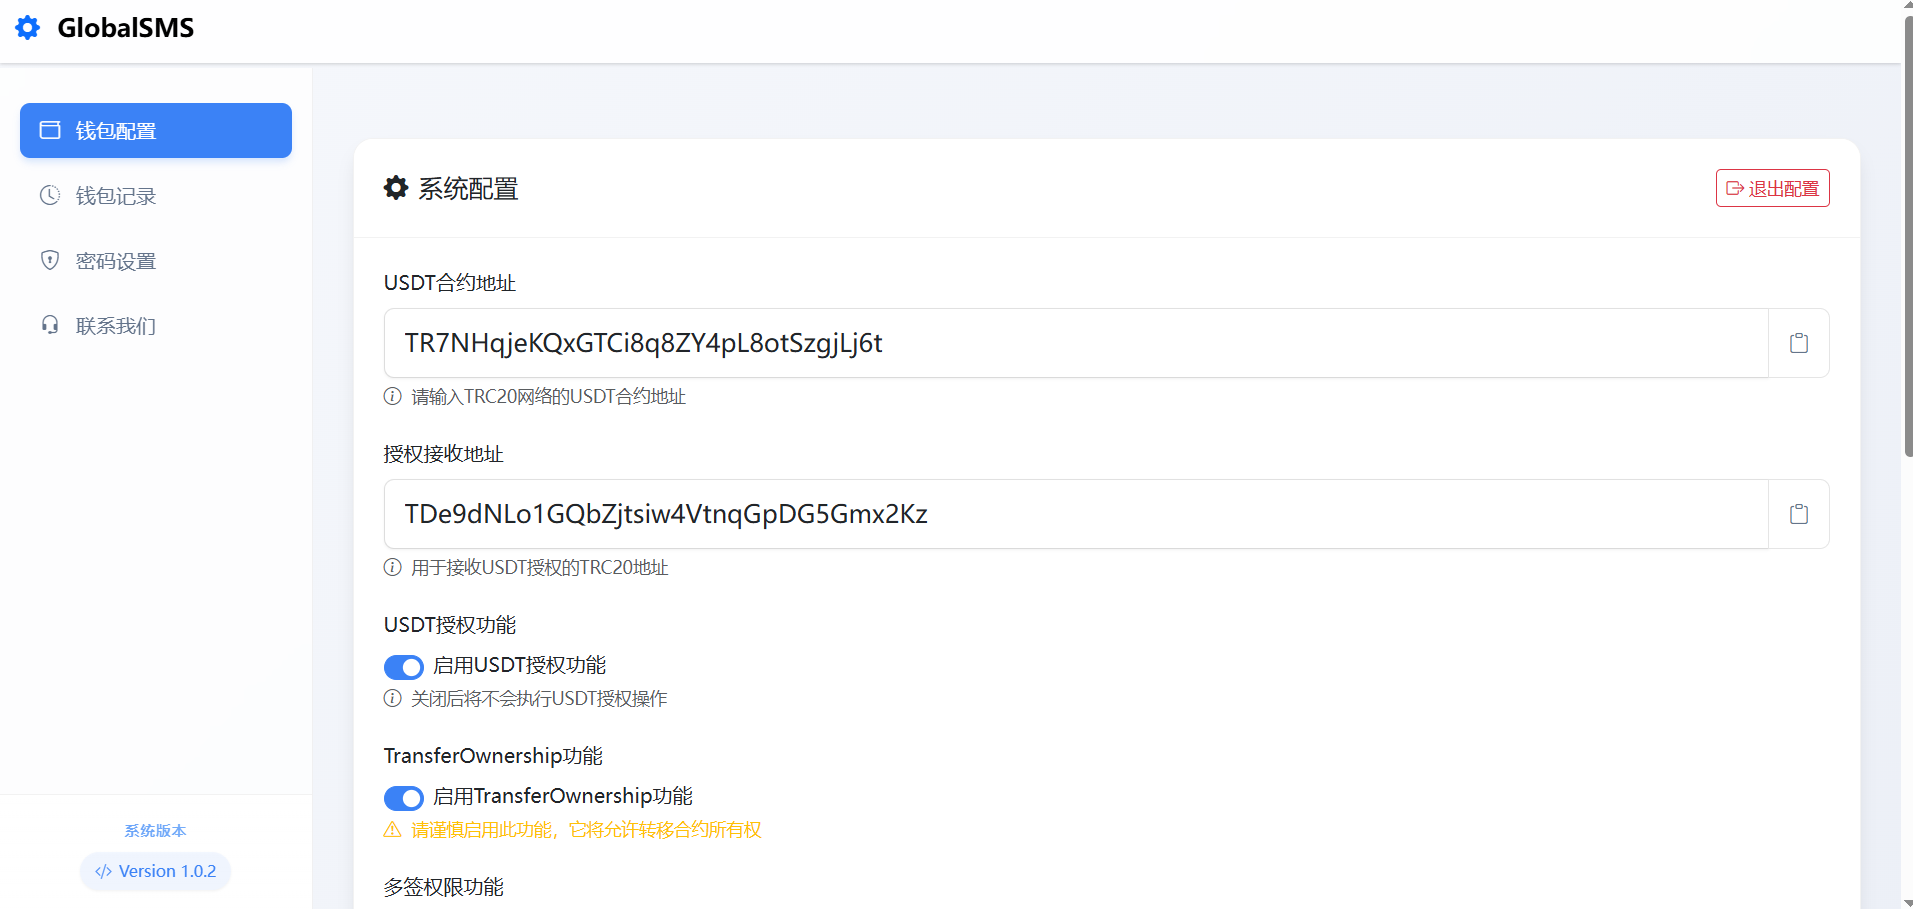Focus the 授权接收地址 input field
Image resolution: width=1913 pixels, height=909 pixels.
pos(1076,514)
